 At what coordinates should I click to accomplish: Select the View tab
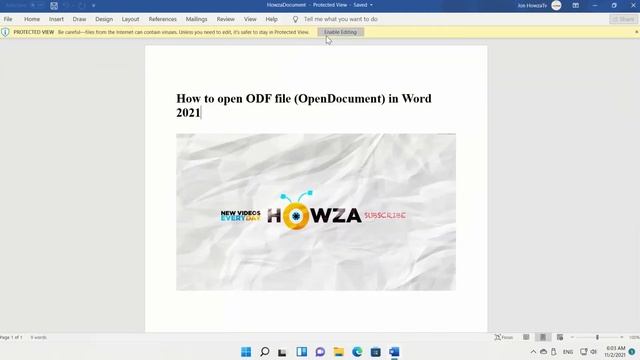click(x=250, y=19)
